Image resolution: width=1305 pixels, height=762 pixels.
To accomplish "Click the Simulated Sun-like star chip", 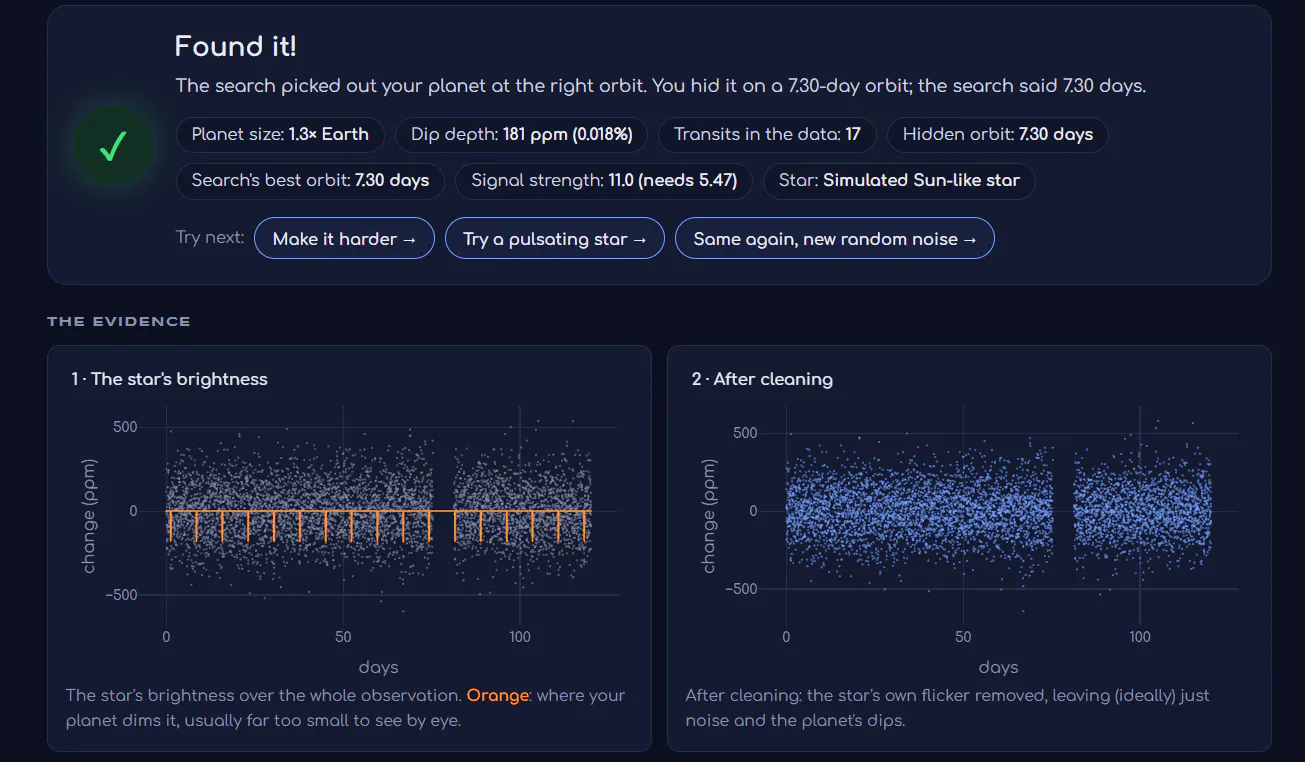I will (899, 181).
